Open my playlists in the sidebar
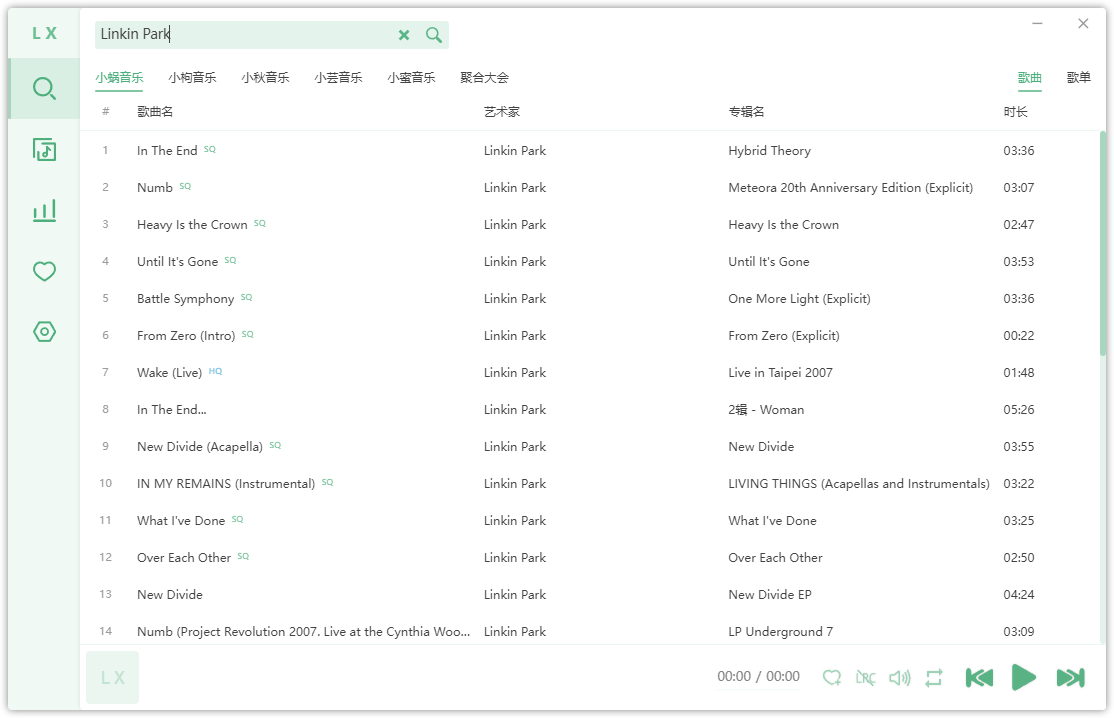This screenshot has height=718, width=1114. 44,150
